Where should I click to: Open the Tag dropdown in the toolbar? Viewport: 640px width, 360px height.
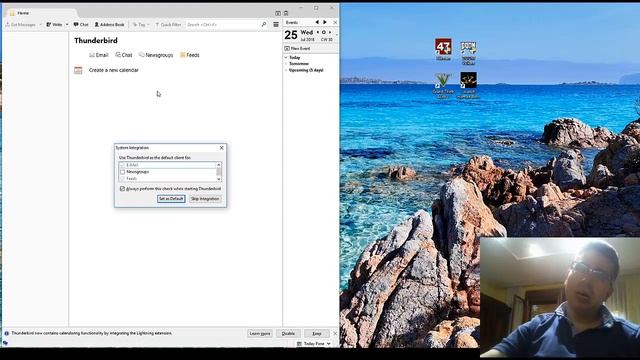(141, 25)
